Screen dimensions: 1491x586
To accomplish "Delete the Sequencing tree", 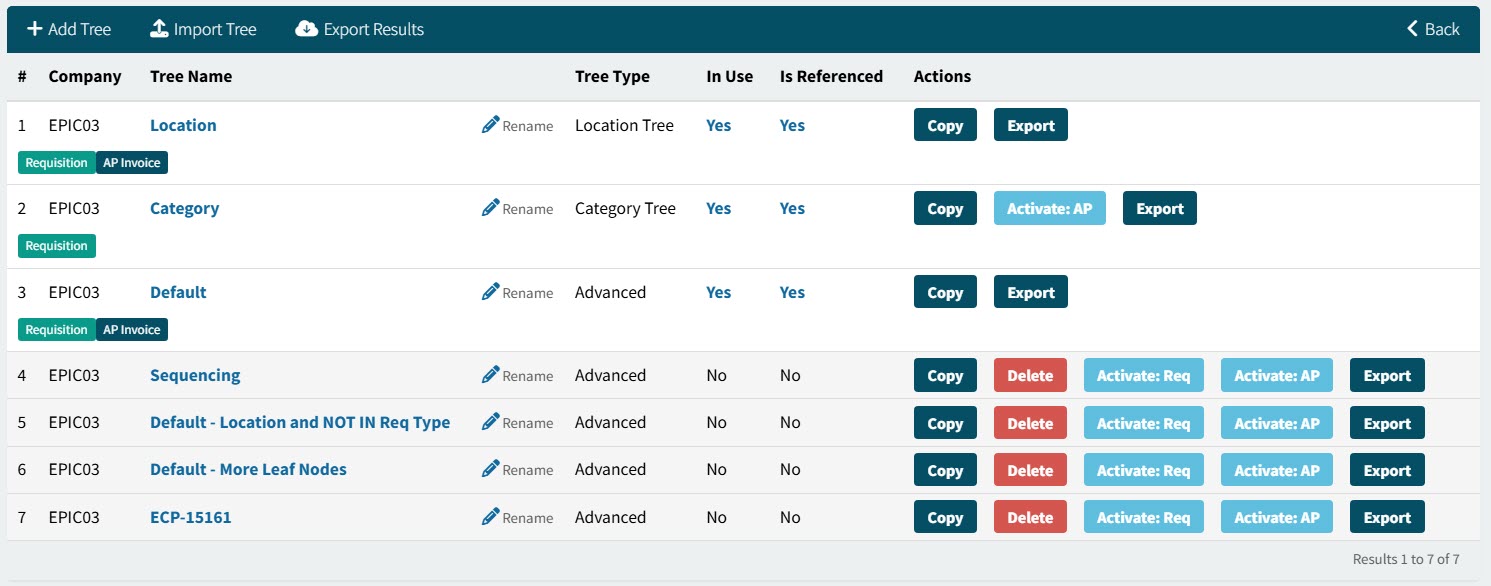I will [1029, 376].
